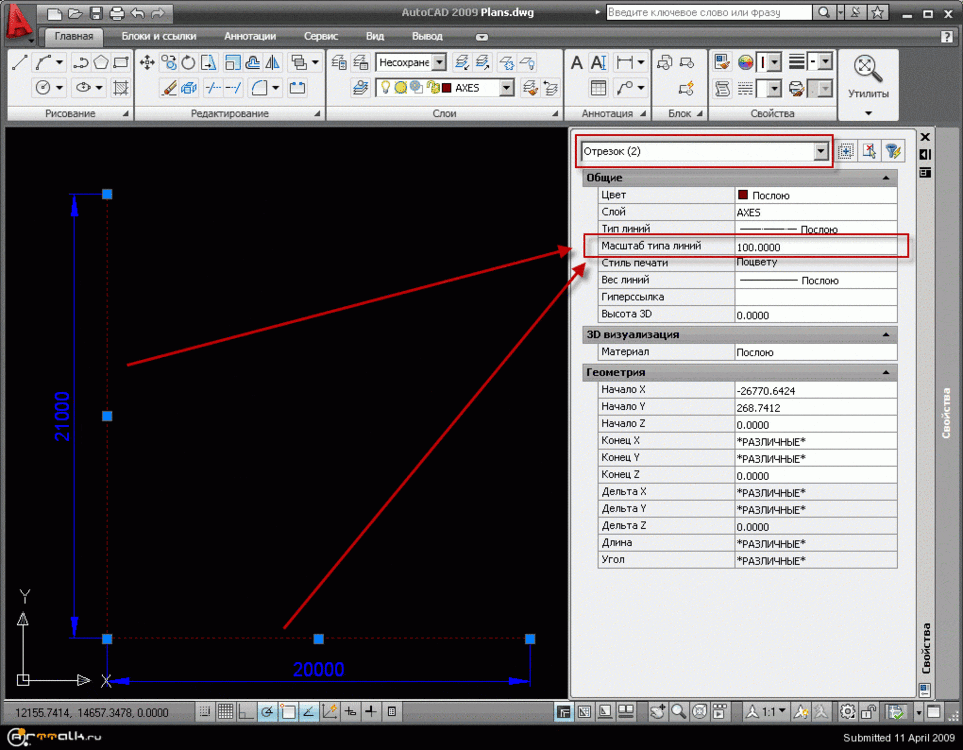Choose the Polygon drawing tool

[x=101, y=63]
